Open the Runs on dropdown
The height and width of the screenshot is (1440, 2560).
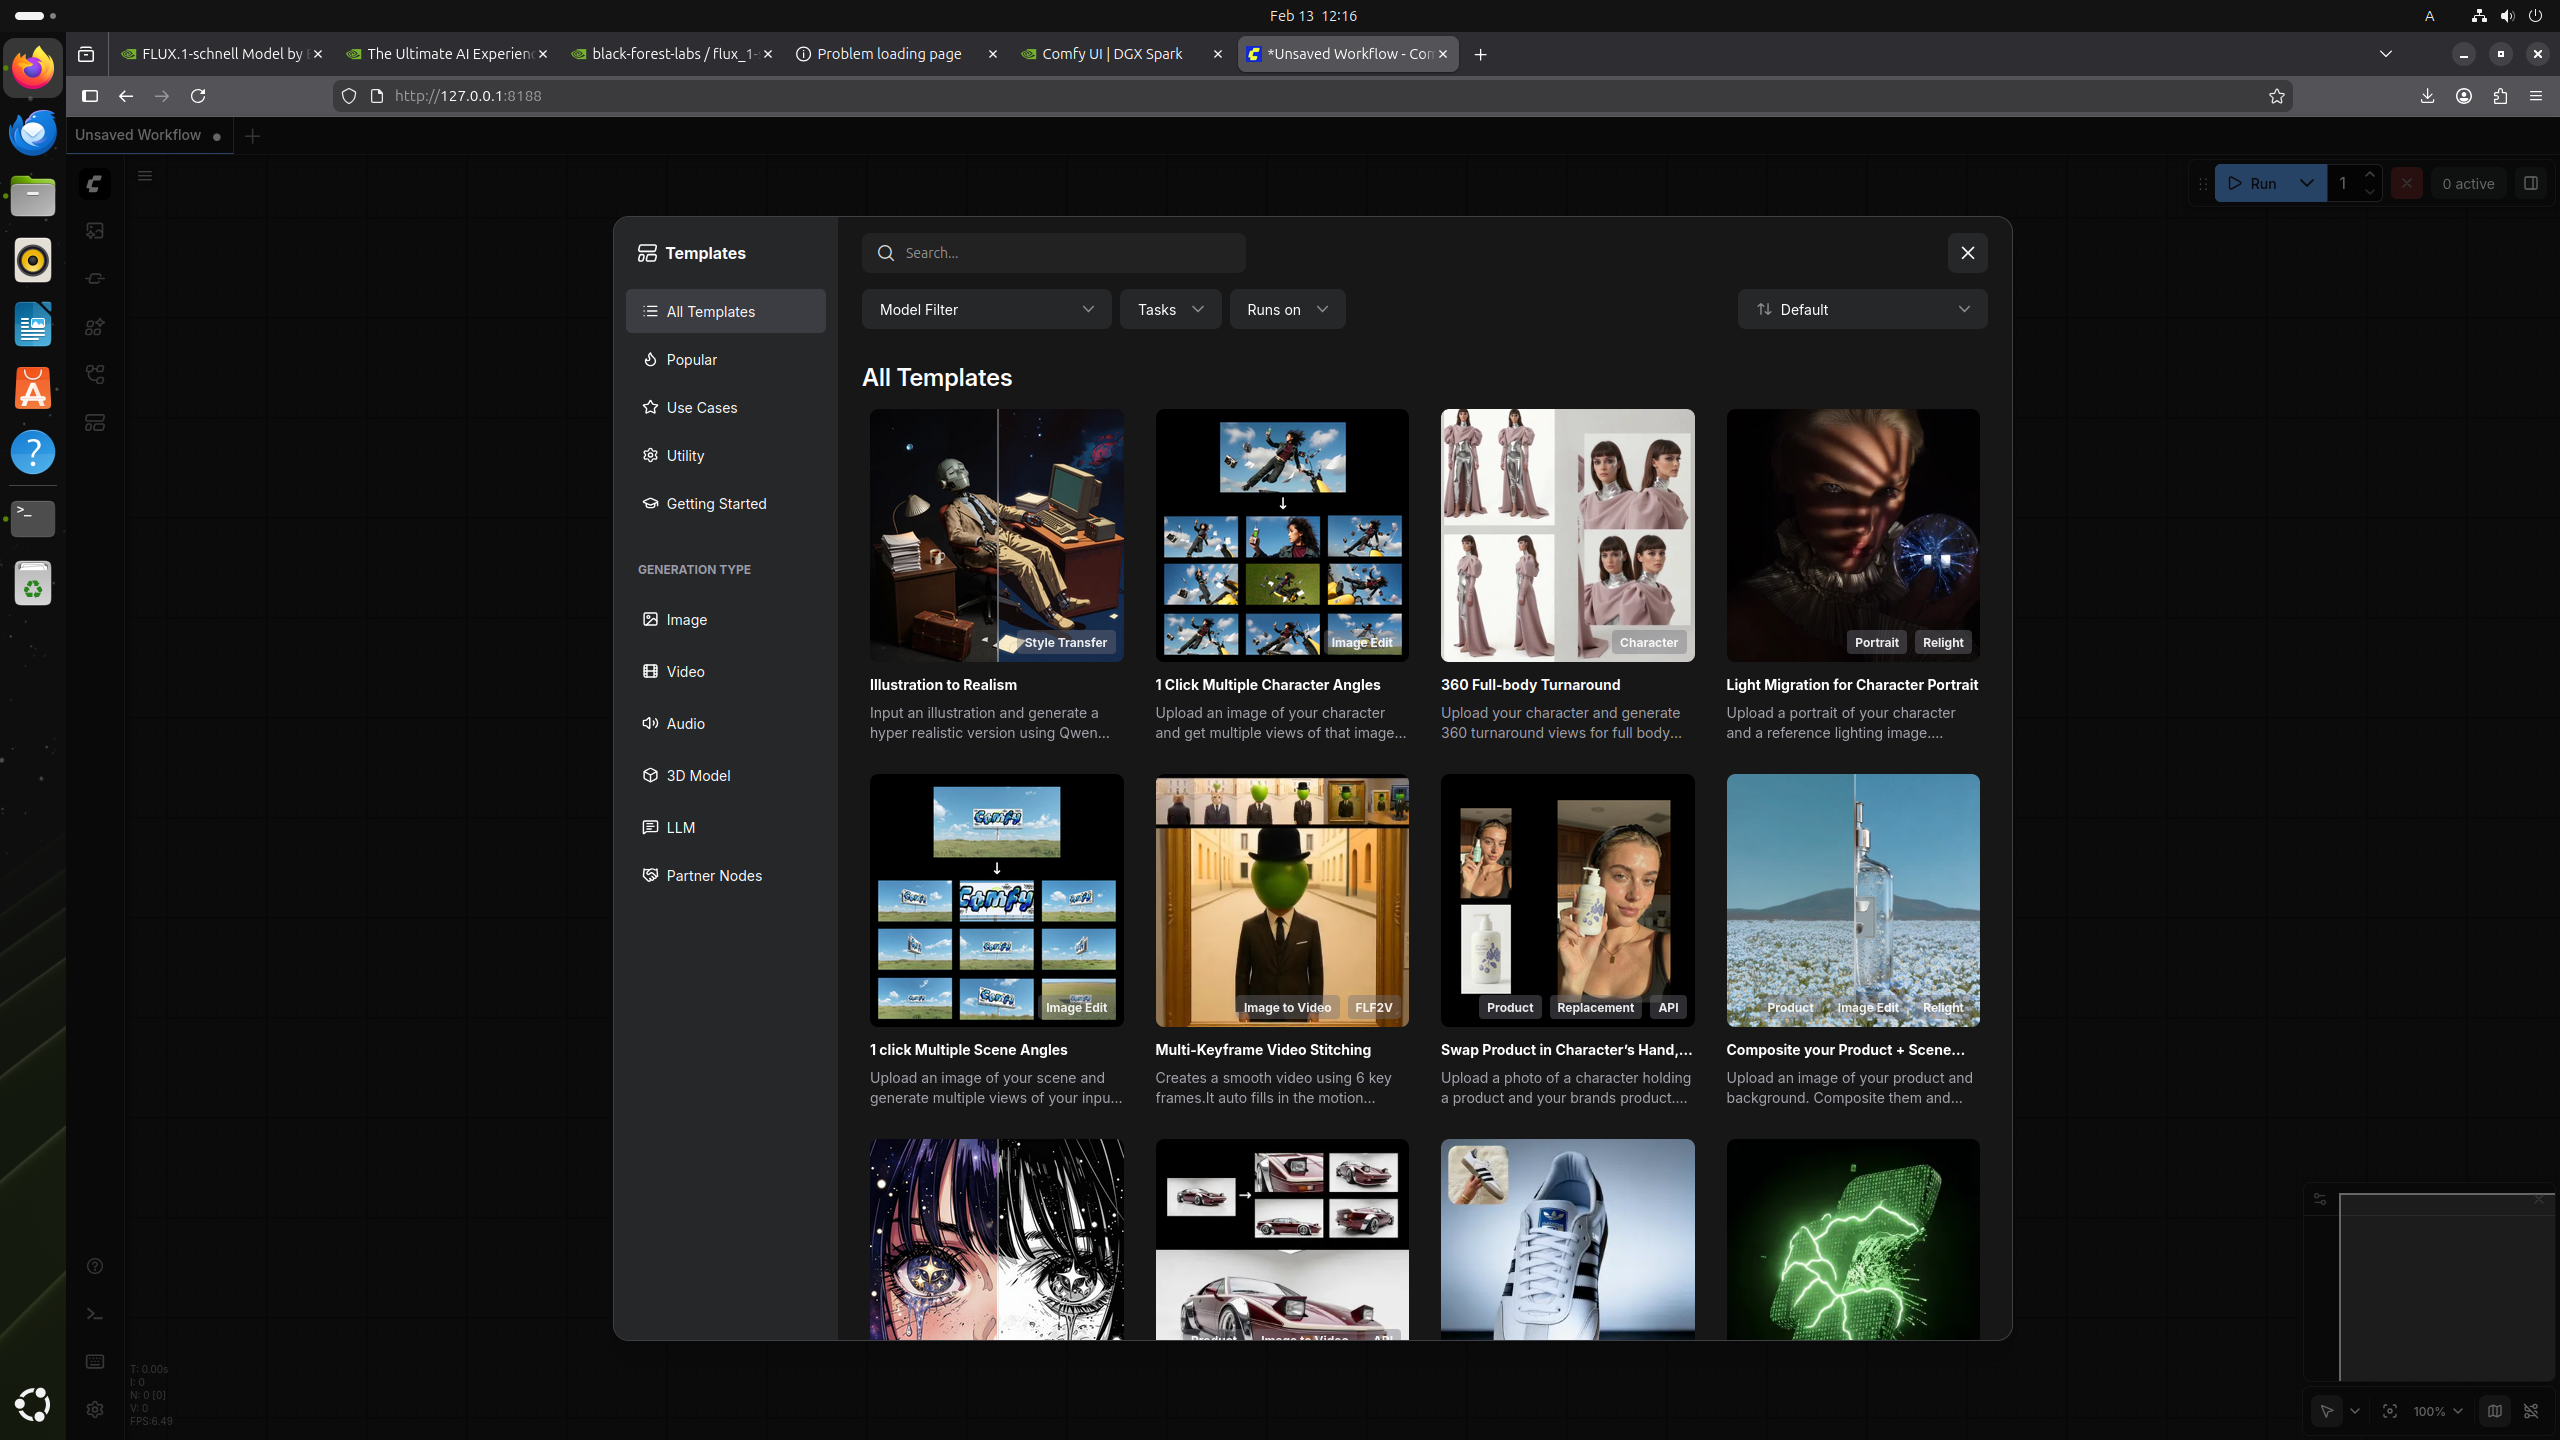(1287, 310)
